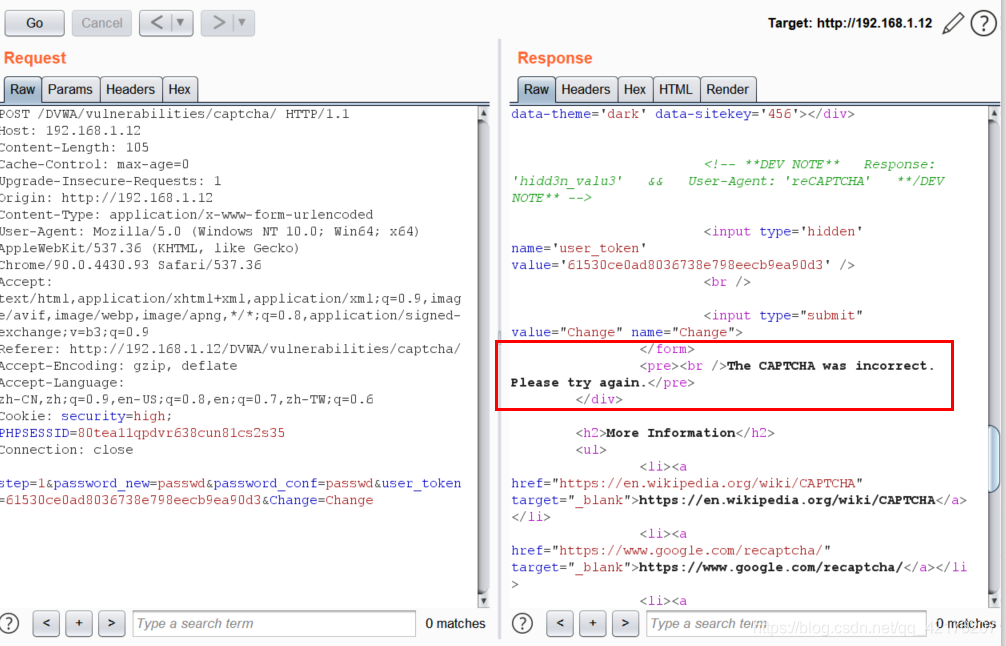Click the PHPSESSID cookie value in request
The height and width of the screenshot is (646, 1006).
pyautogui.click(x=181, y=433)
